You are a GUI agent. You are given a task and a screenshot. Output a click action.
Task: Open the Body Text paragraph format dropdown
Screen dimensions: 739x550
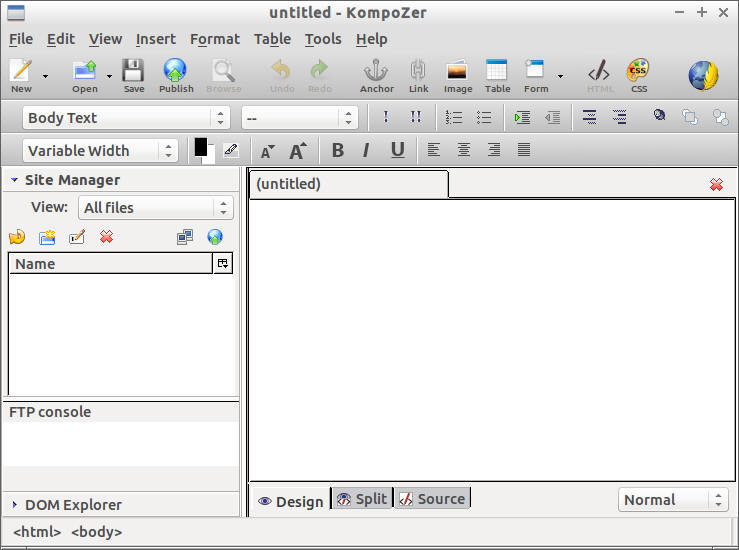coord(126,118)
